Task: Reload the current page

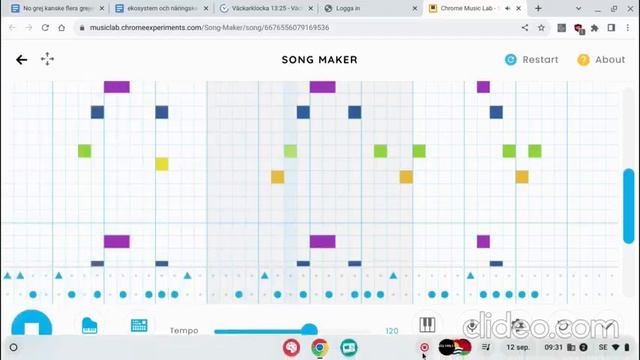Action: click(45, 28)
